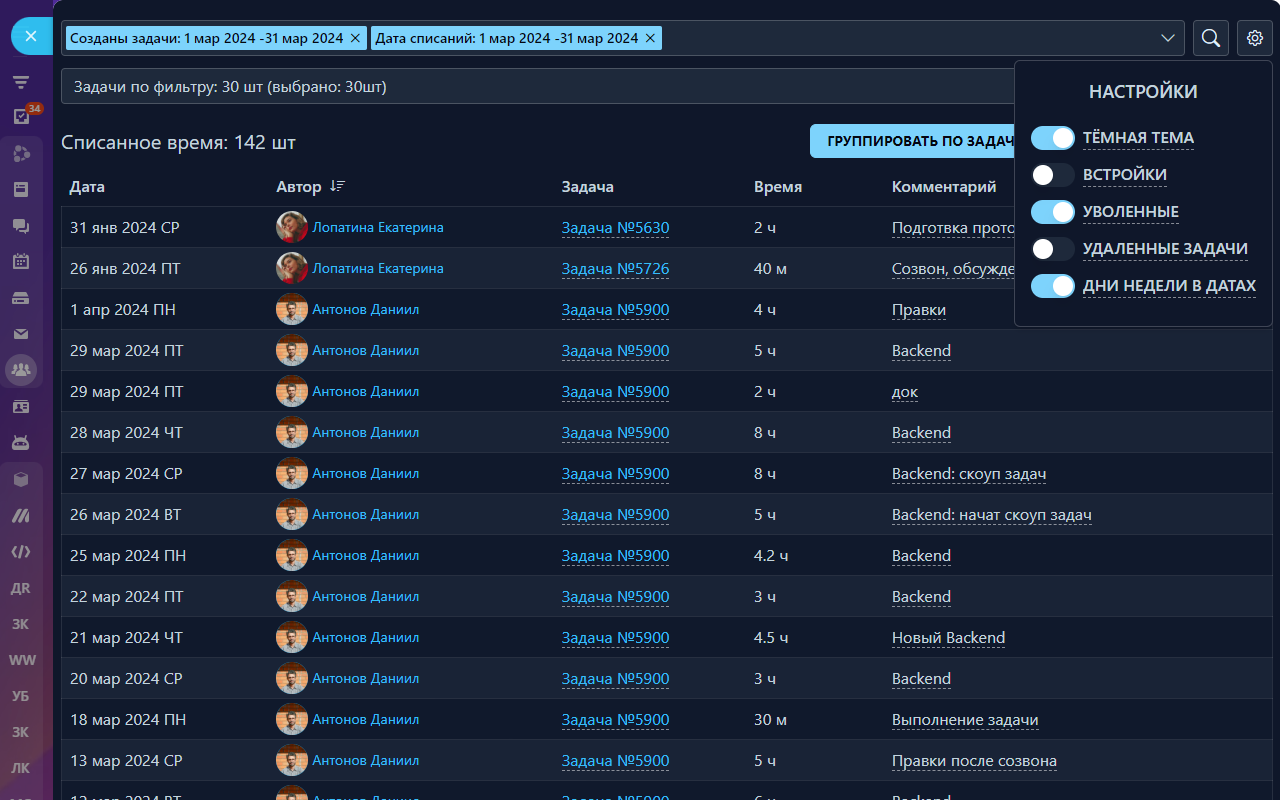Open Лопатина Екатерина in the 31 янв row
The width and height of the screenshot is (1280, 800).
pos(378,228)
